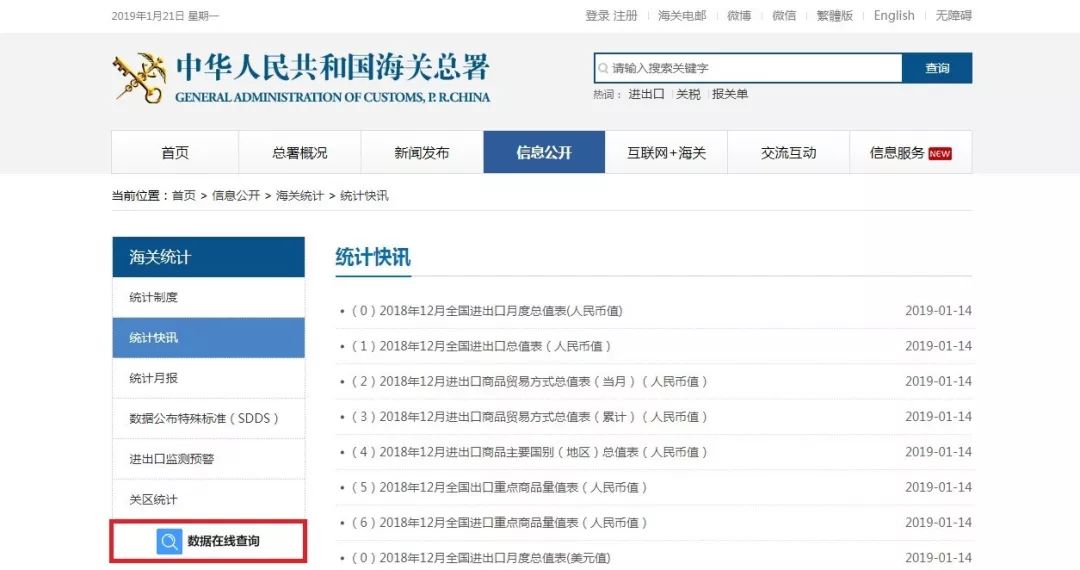Viewport: 1080px width, 570px height.
Task: Open 统计制度 in the sidebar
Action: (209, 297)
